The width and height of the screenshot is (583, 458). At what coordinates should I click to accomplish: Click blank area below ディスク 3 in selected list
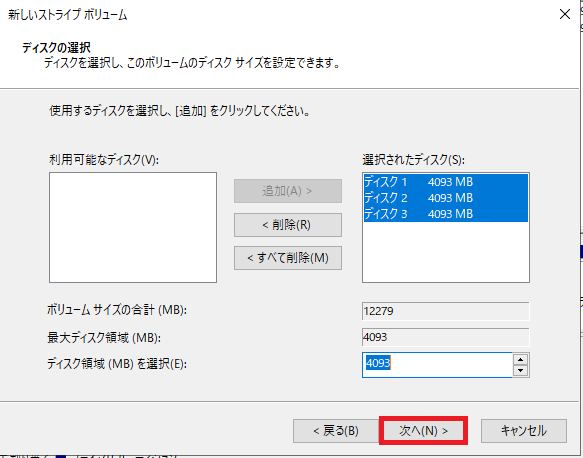tap(446, 252)
